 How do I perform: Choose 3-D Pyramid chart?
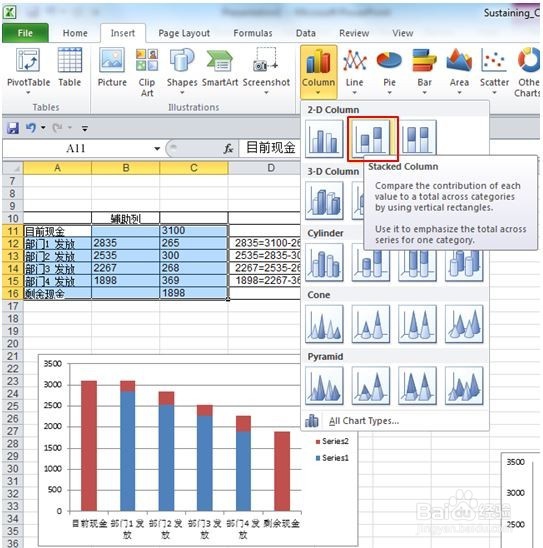[464, 385]
